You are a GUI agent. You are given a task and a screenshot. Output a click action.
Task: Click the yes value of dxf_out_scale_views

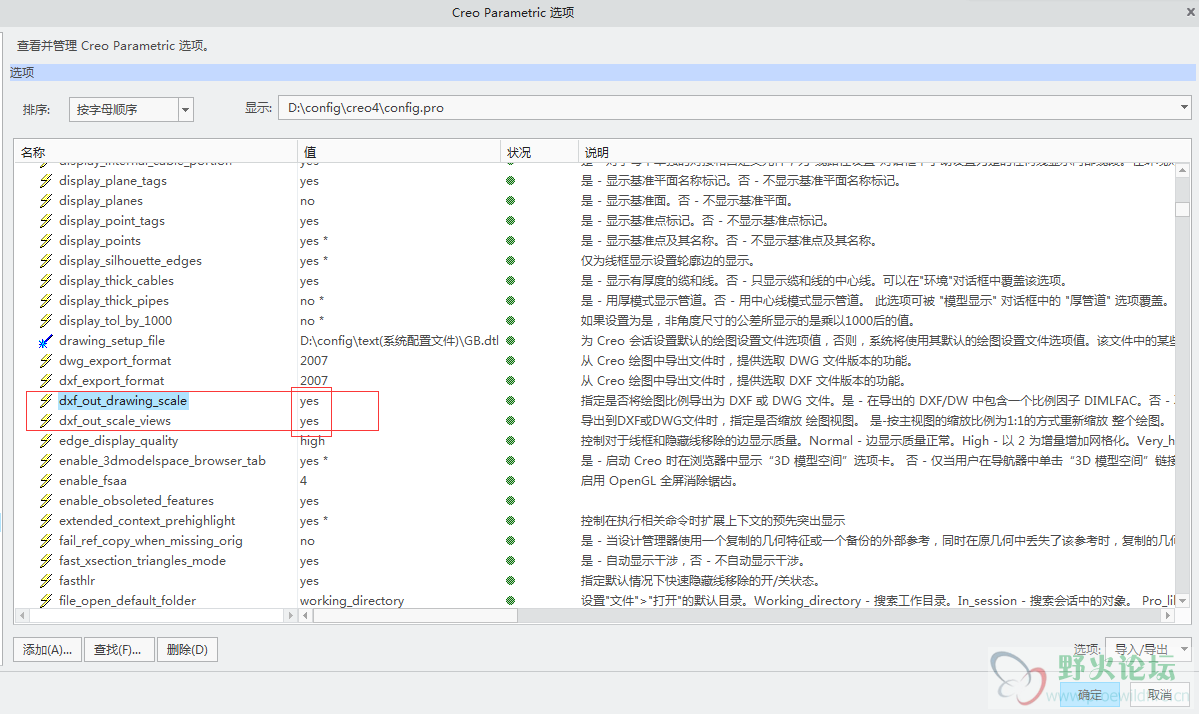pyautogui.click(x=309, y=420)
